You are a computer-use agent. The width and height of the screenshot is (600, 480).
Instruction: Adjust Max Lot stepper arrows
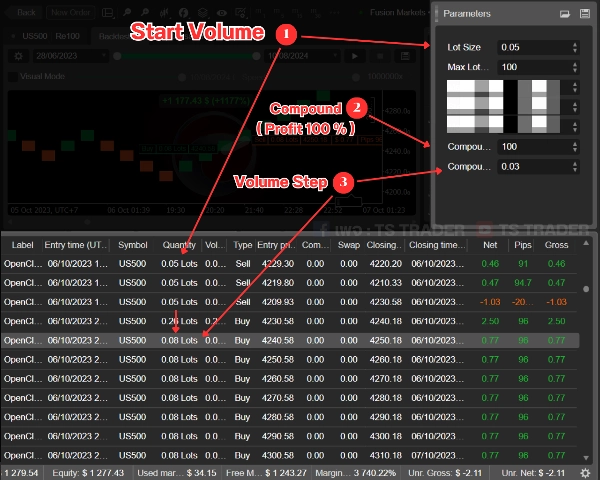coord(574,66)
